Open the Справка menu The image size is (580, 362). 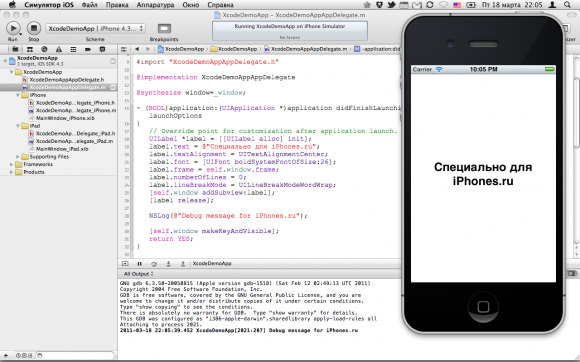220,5
